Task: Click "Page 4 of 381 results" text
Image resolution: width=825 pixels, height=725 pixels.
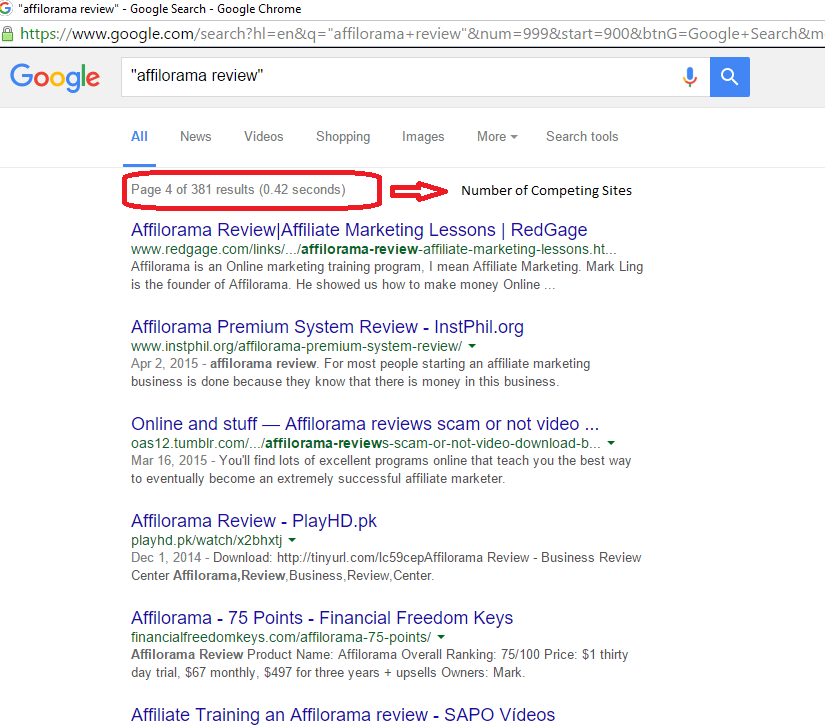Action: 193,189
